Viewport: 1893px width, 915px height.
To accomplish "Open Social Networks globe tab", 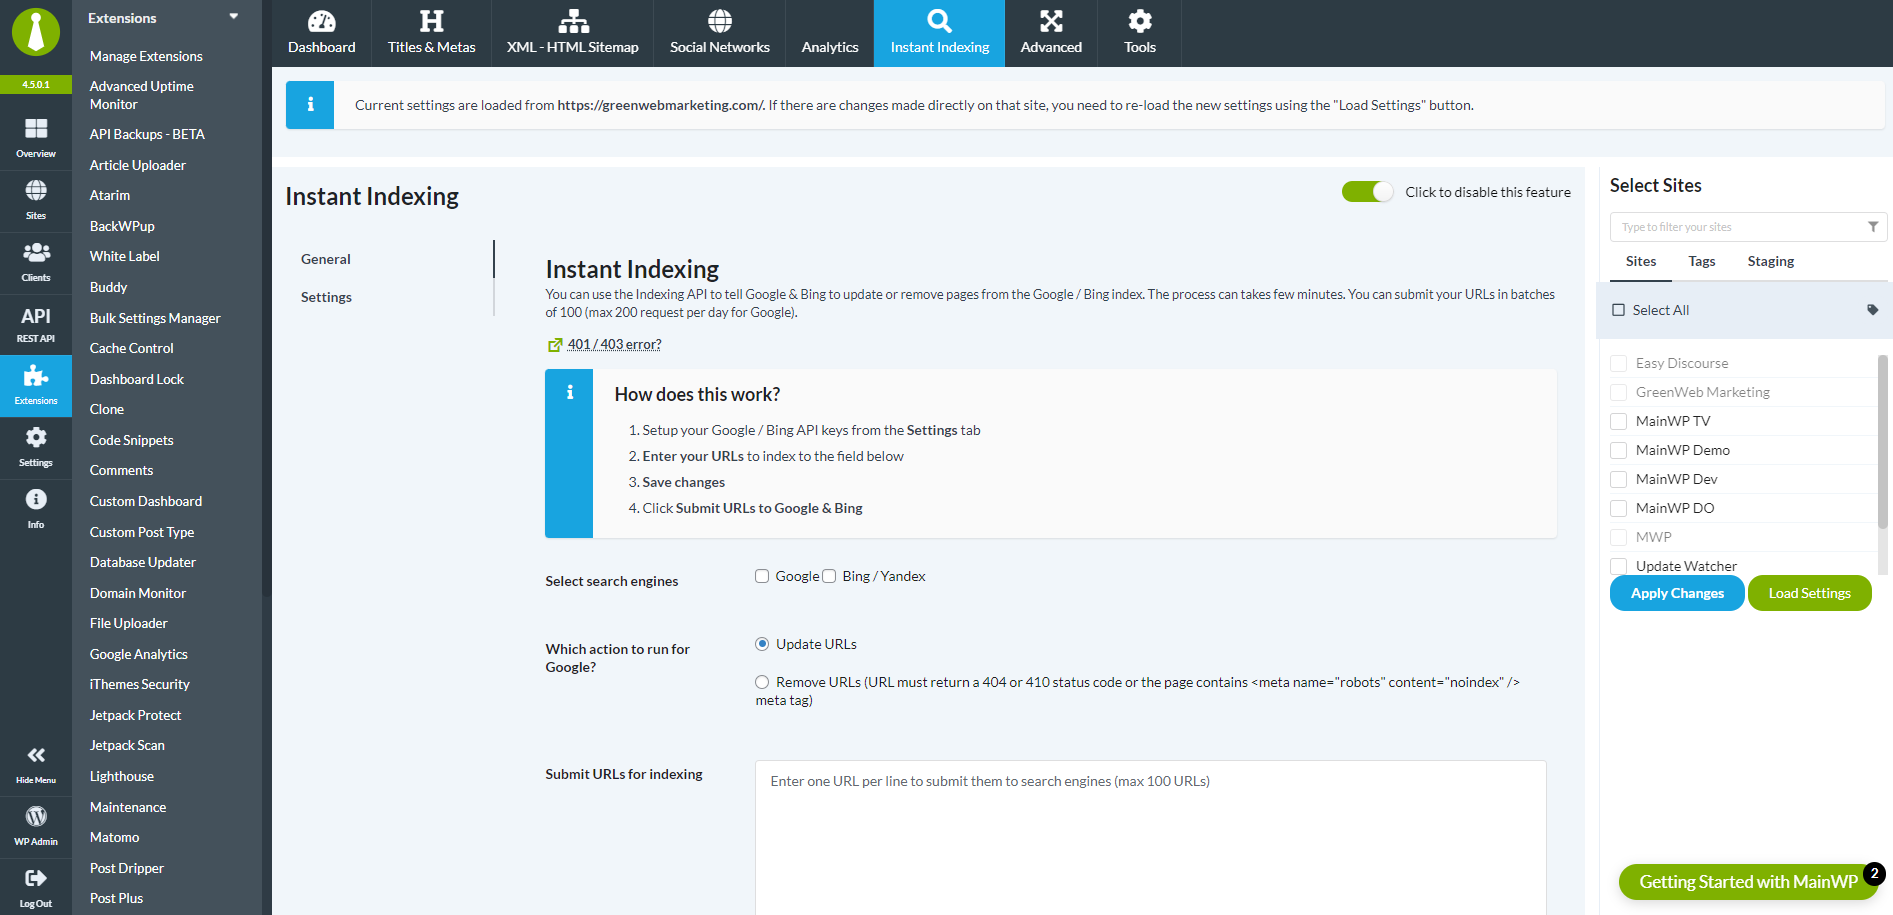I will [x=719, y=33].
